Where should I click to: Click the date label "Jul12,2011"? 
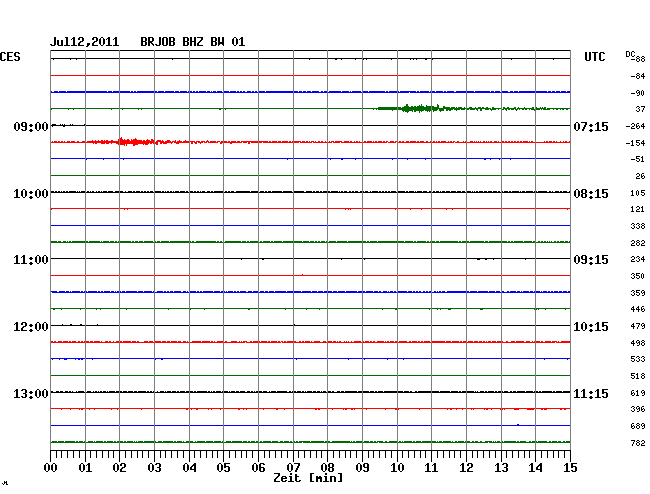click(85, 42)
